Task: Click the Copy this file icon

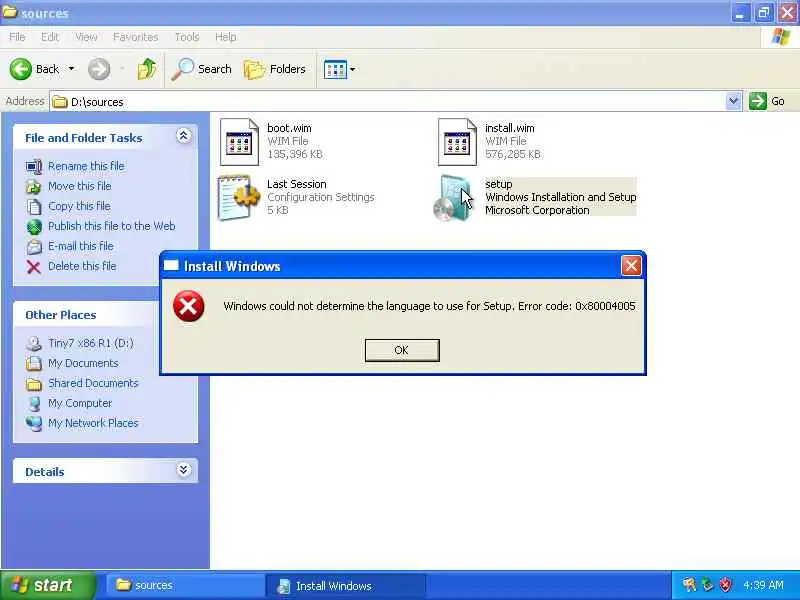Action: (34, 207)
